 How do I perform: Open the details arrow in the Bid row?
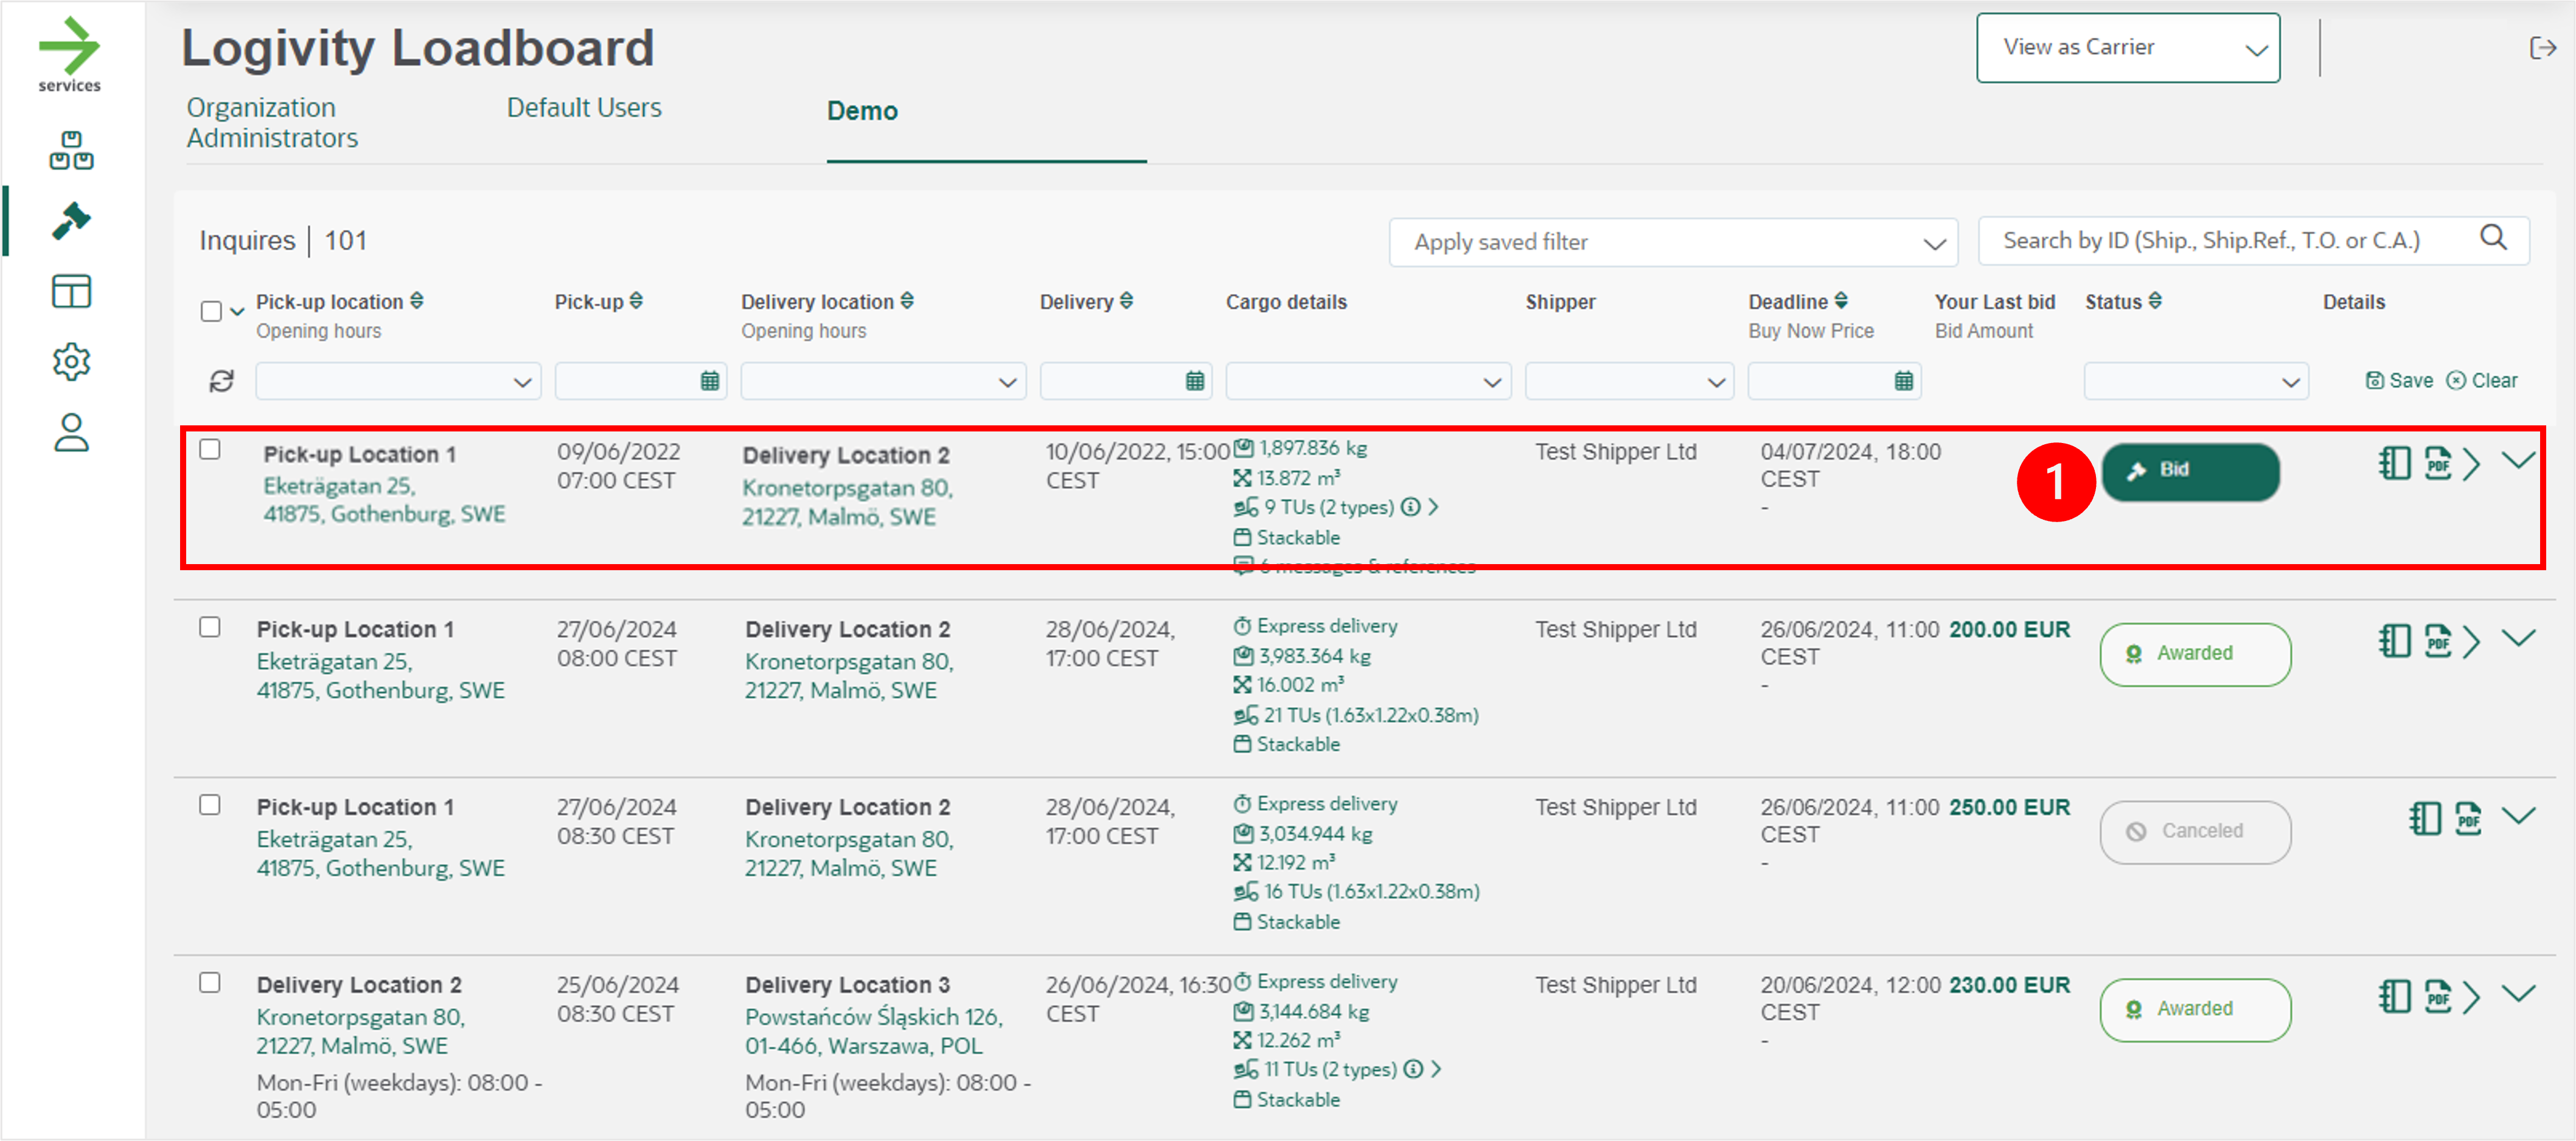click(2472, 464)
